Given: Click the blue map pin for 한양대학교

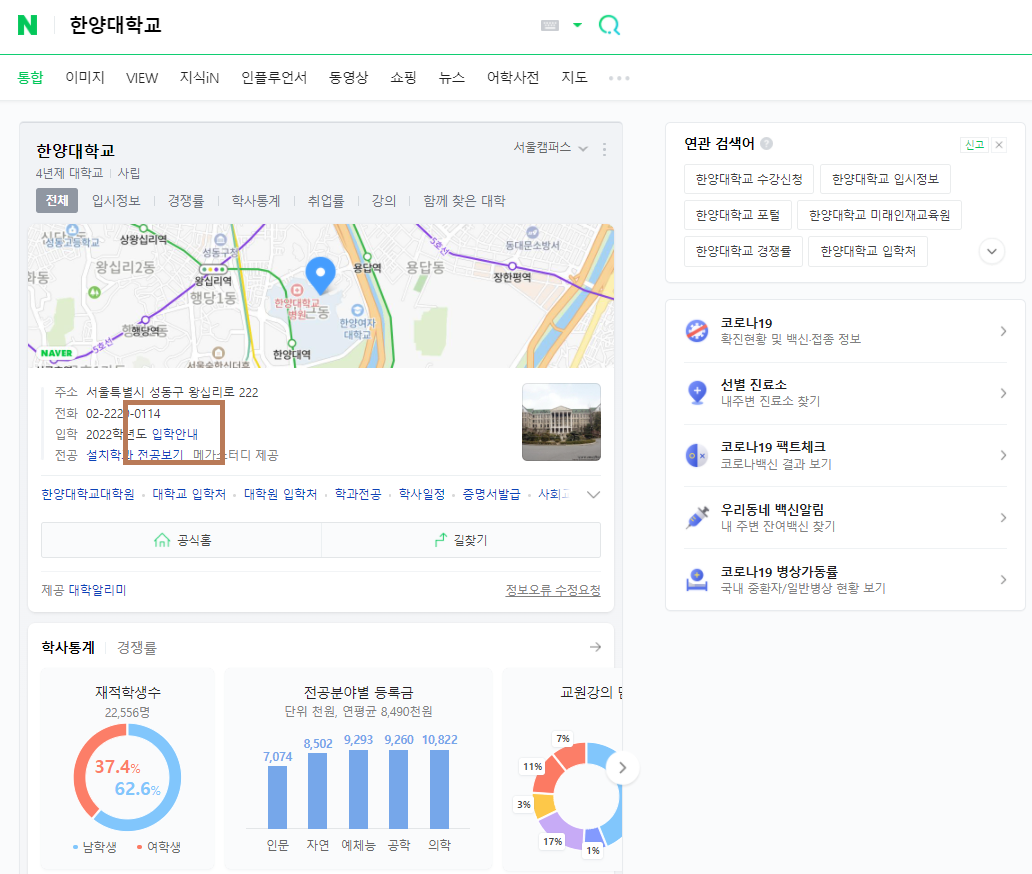Looking at the screenshot, I should tap(320, 272).
